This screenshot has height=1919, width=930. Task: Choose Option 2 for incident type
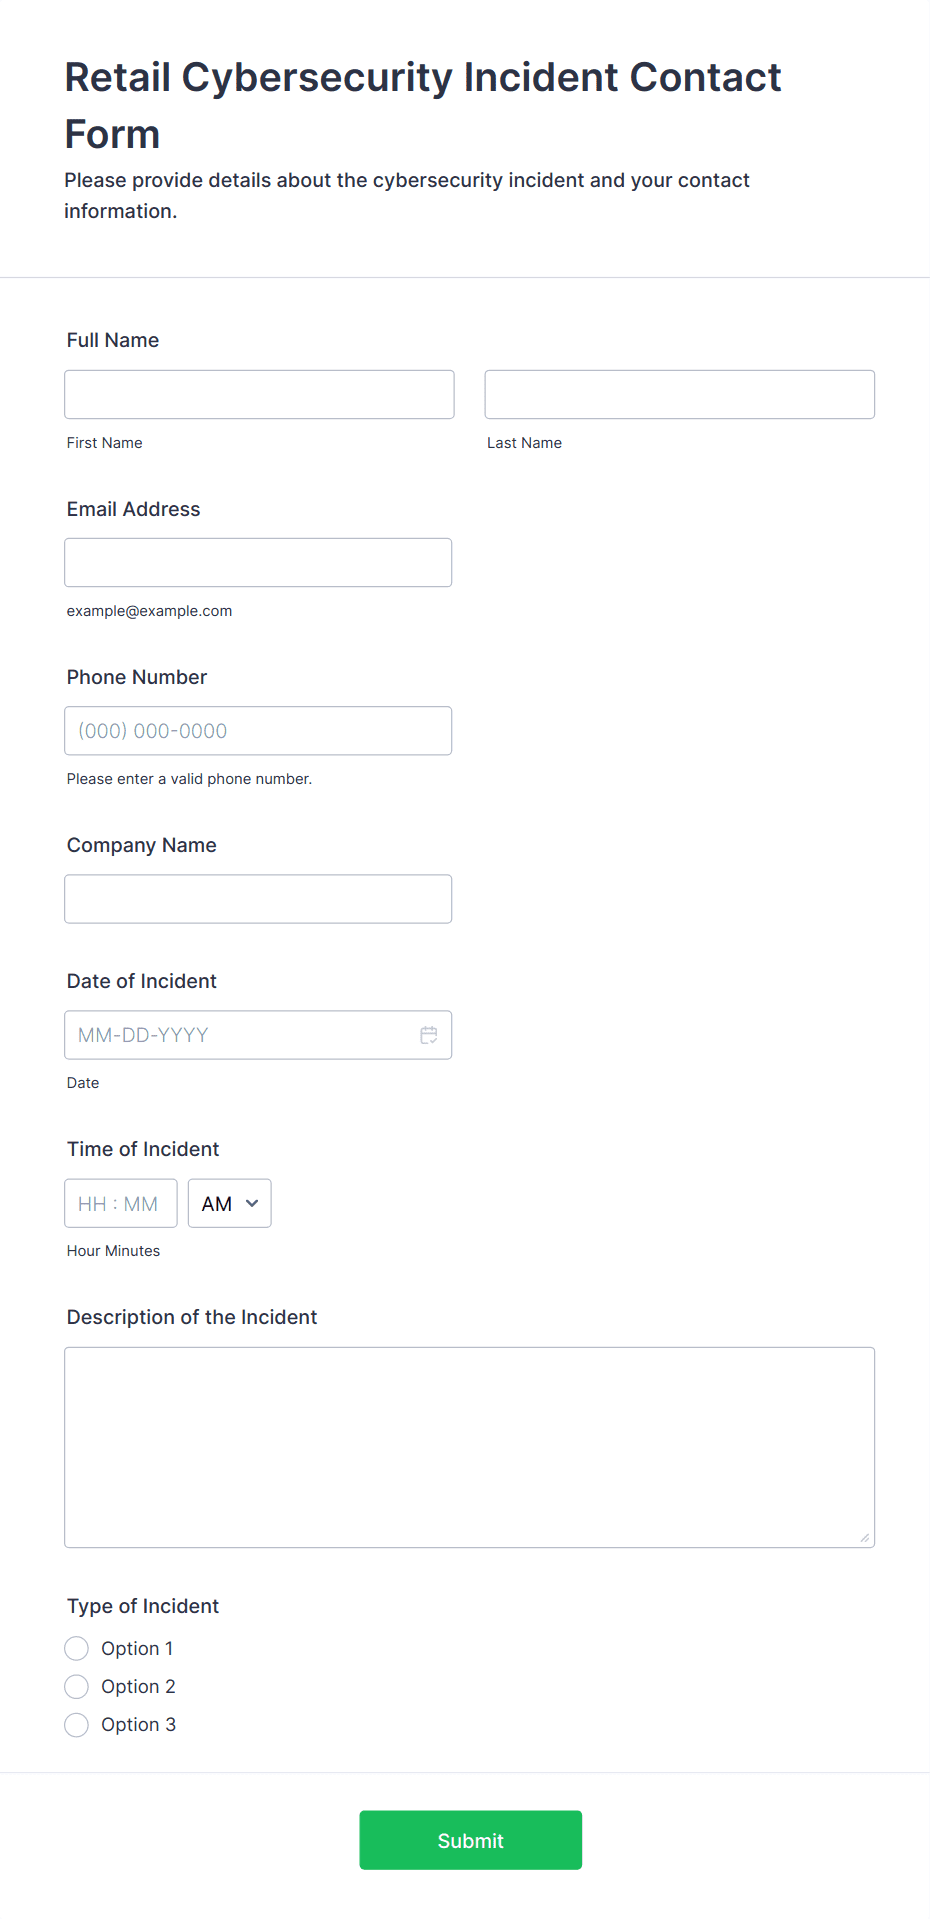click(77, 1687)
